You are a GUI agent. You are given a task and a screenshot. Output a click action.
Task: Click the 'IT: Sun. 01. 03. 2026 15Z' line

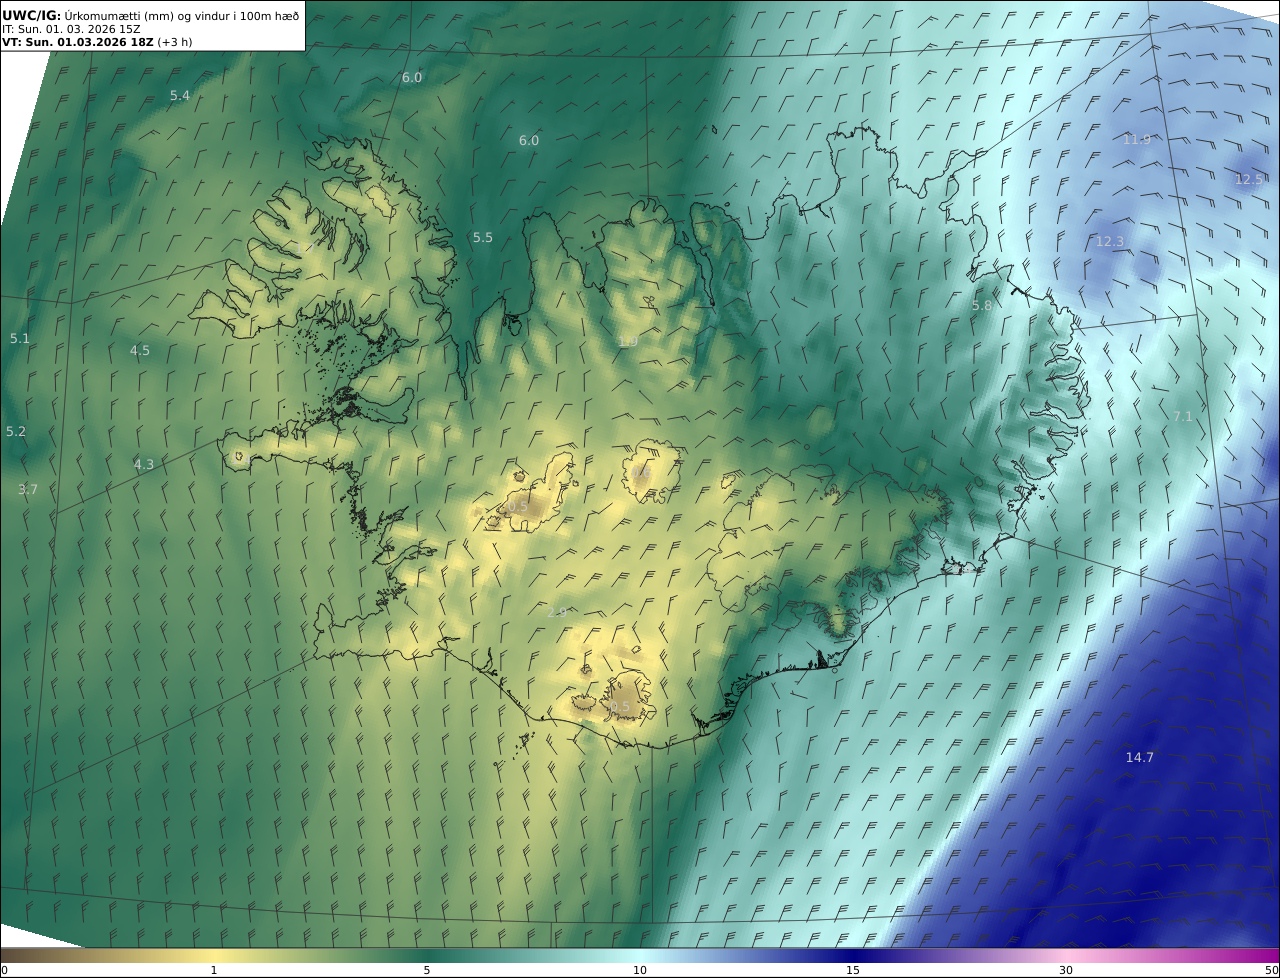71,29
